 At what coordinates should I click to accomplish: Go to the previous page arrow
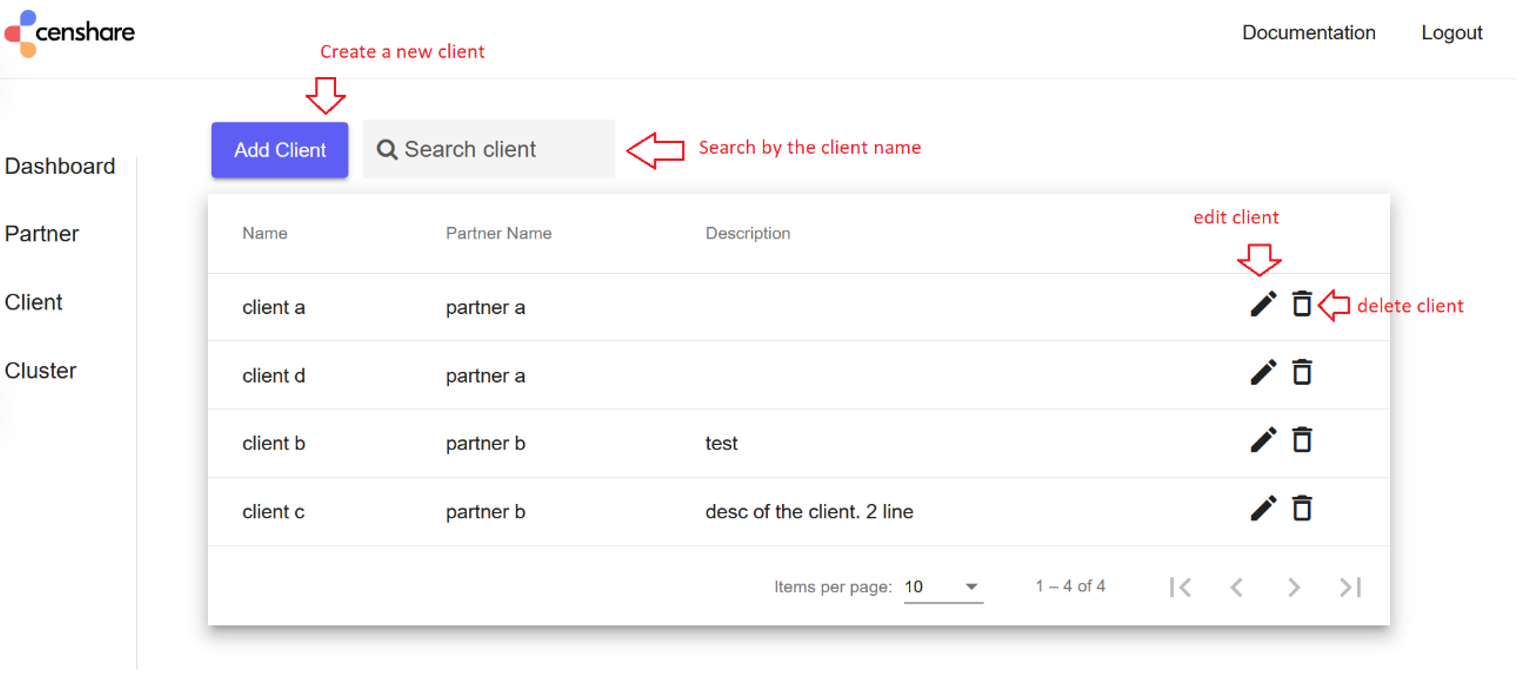pyautogui.click(x=1236, y=587)
